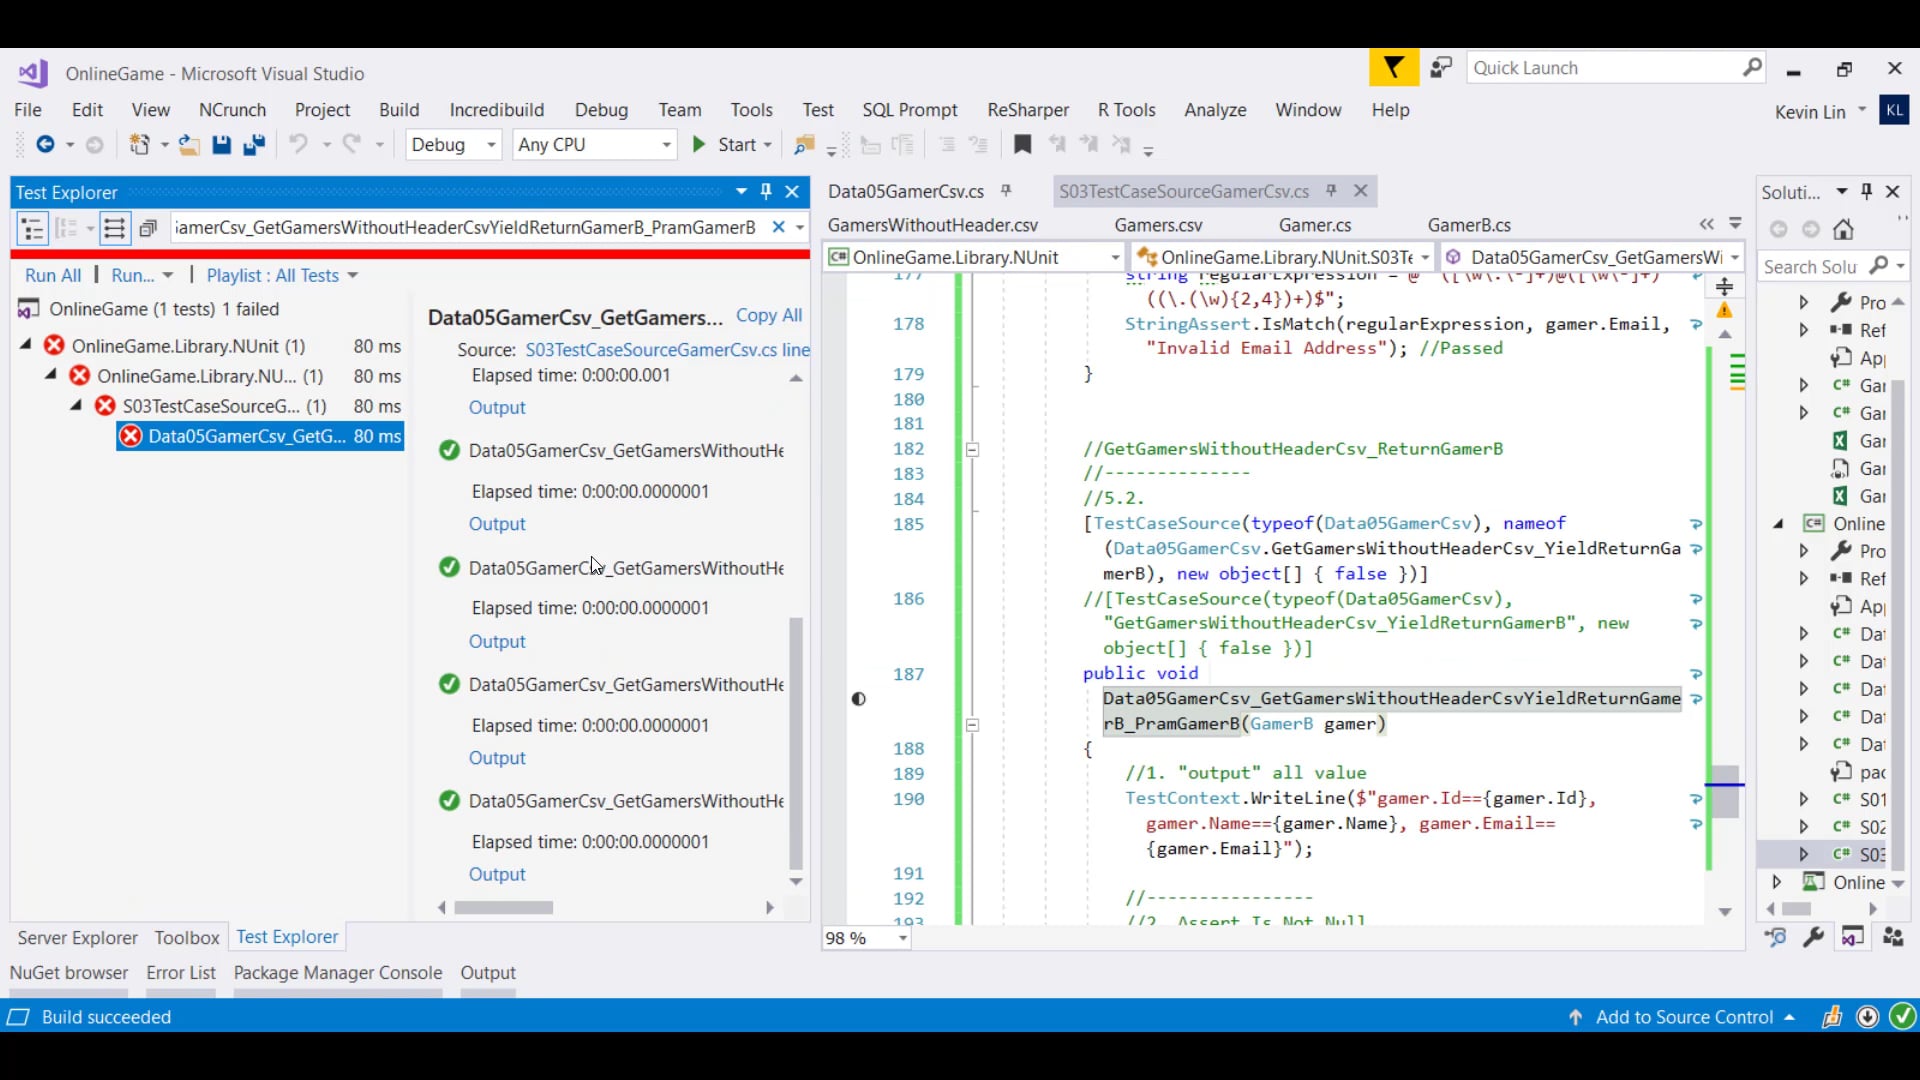Open the filter icon near Quick Launch
The image size is (1920, 1080).
pos(1393,67)
